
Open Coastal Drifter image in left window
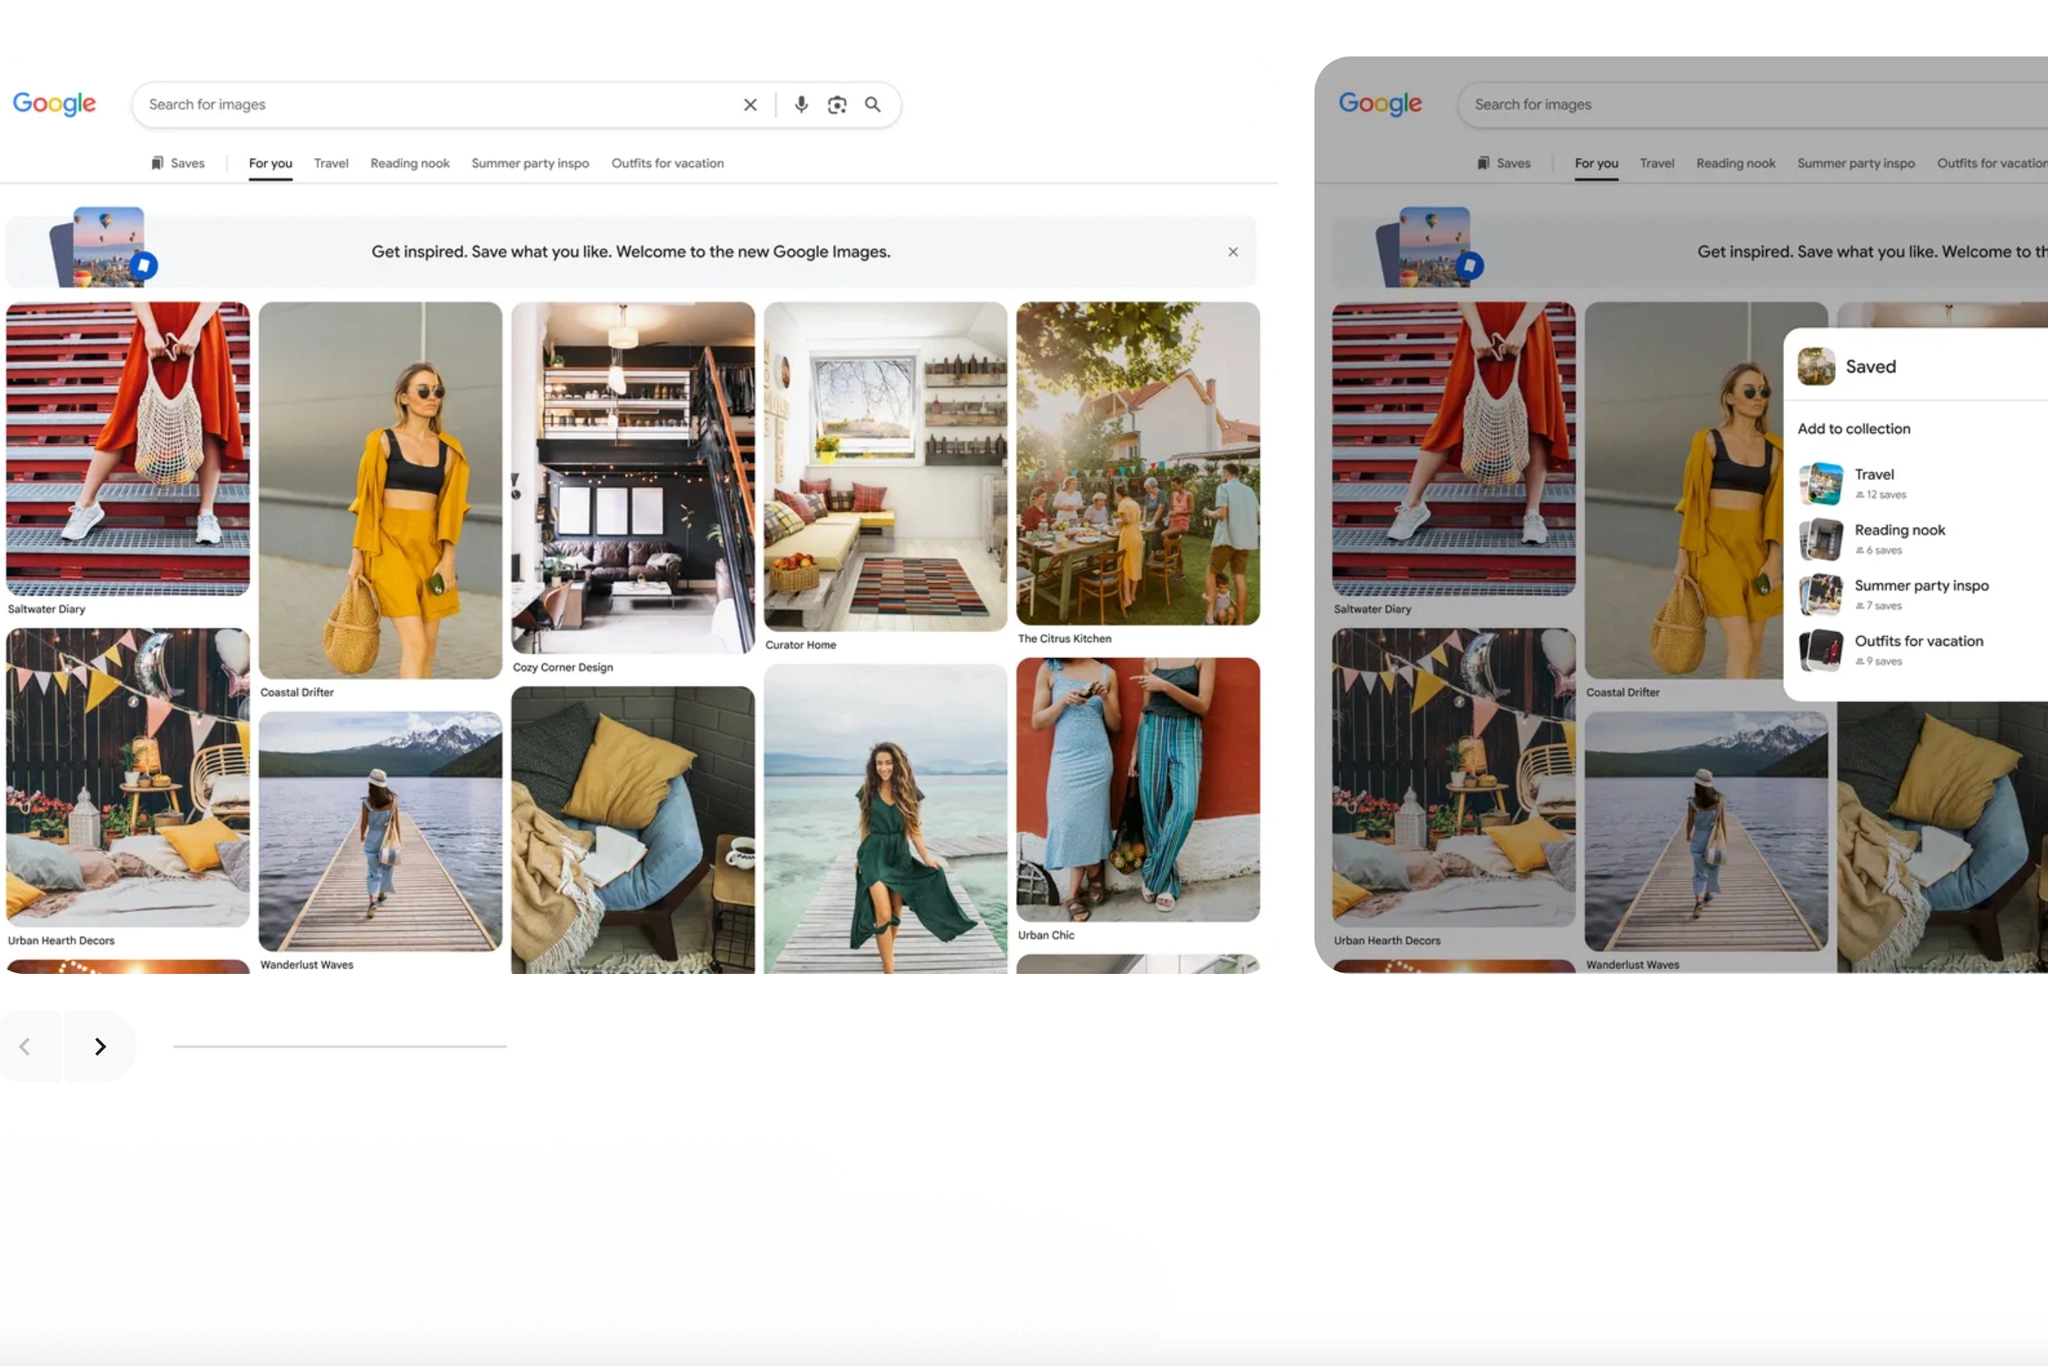point(380,490)
